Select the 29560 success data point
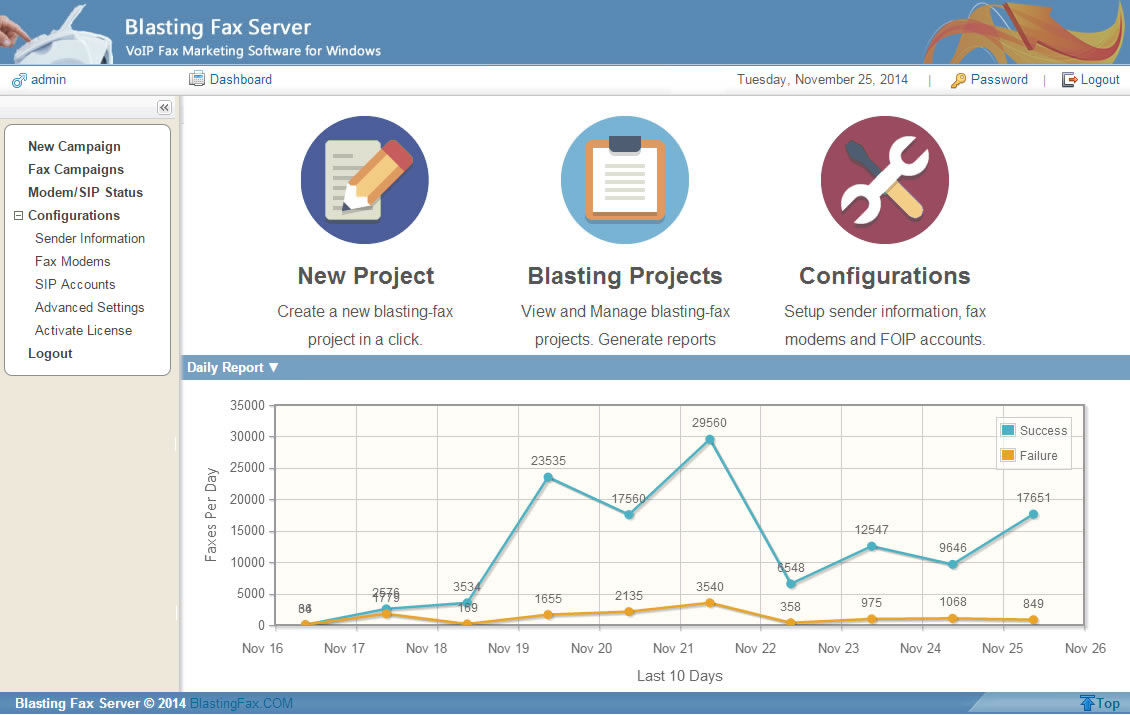Viewport: 1130px width, 715px height. [710, 440]
